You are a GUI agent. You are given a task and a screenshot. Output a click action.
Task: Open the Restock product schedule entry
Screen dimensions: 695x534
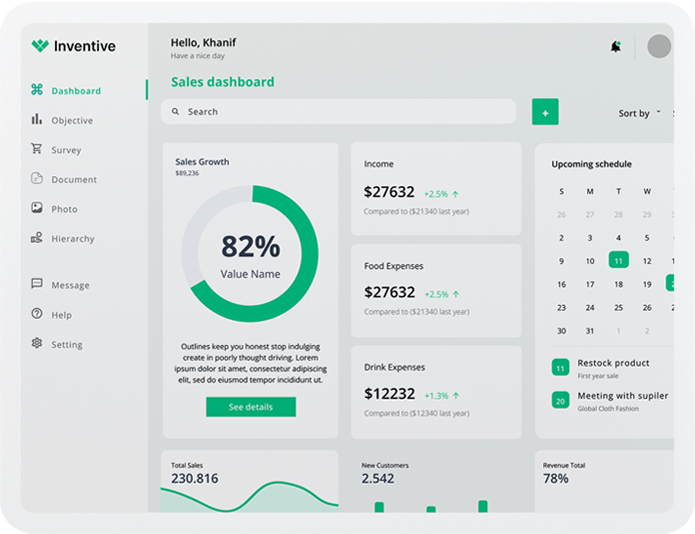[x=613, y=363]
